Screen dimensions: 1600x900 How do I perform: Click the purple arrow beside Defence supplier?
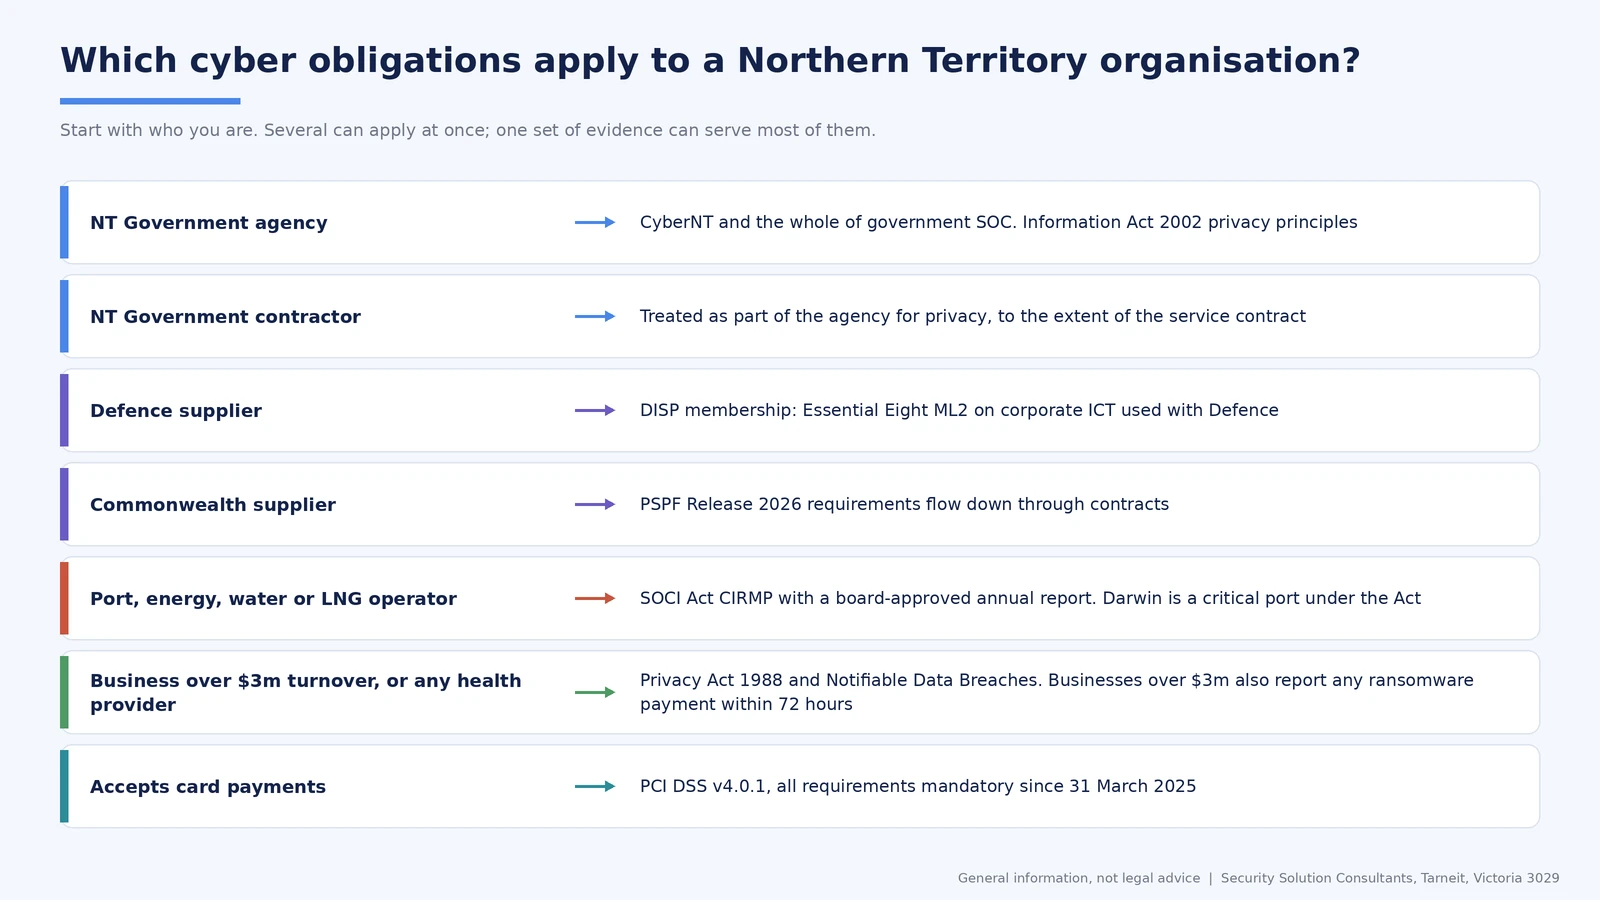pyautogui.click(x=595, y=410)
